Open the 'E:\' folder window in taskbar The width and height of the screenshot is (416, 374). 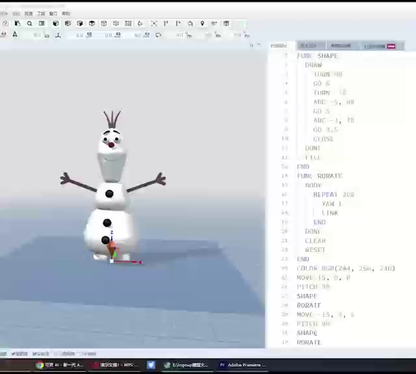[187, 365]
